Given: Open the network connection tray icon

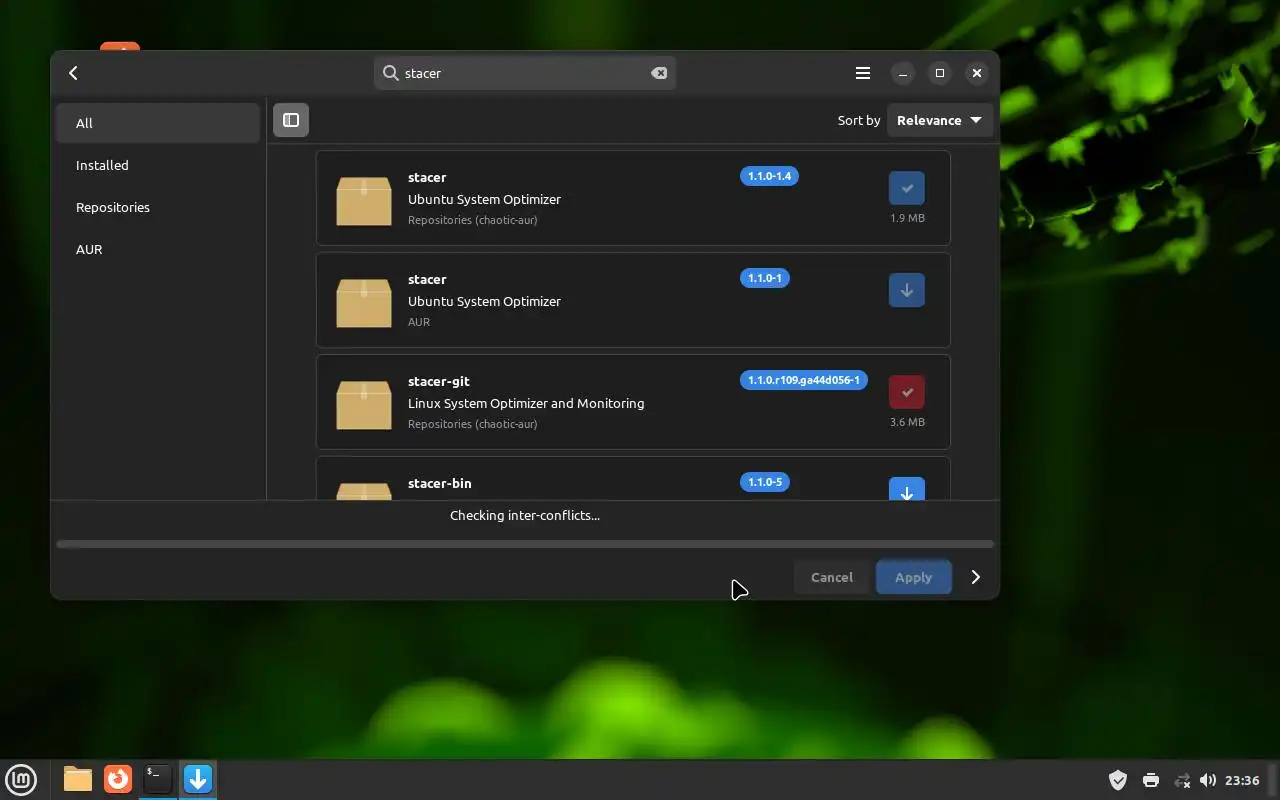Looking at the screenshot, I should point(1182,780).
